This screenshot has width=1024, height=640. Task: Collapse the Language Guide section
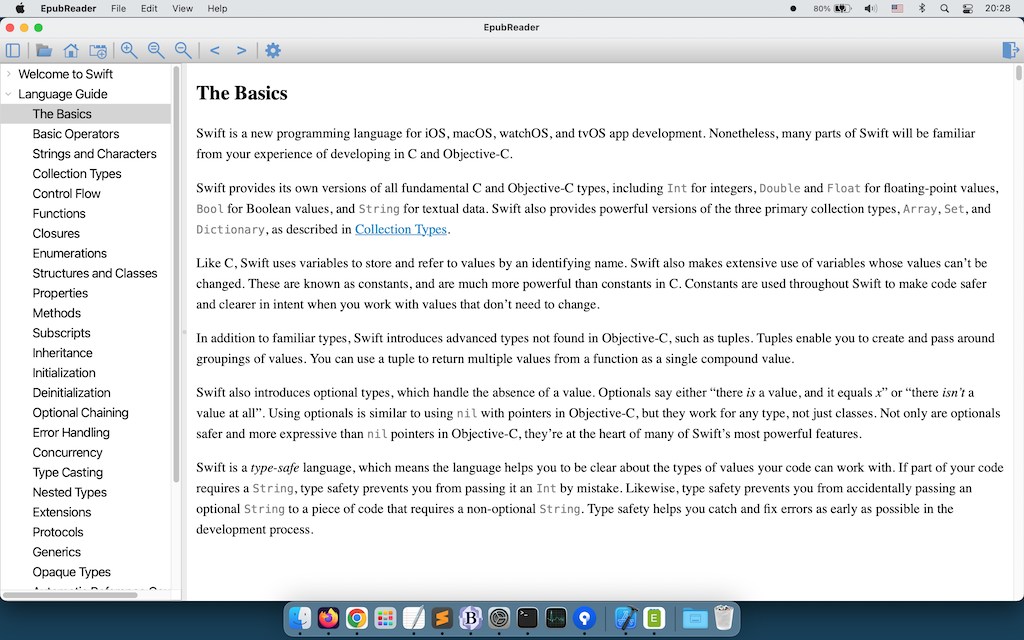tap(8, 93)
